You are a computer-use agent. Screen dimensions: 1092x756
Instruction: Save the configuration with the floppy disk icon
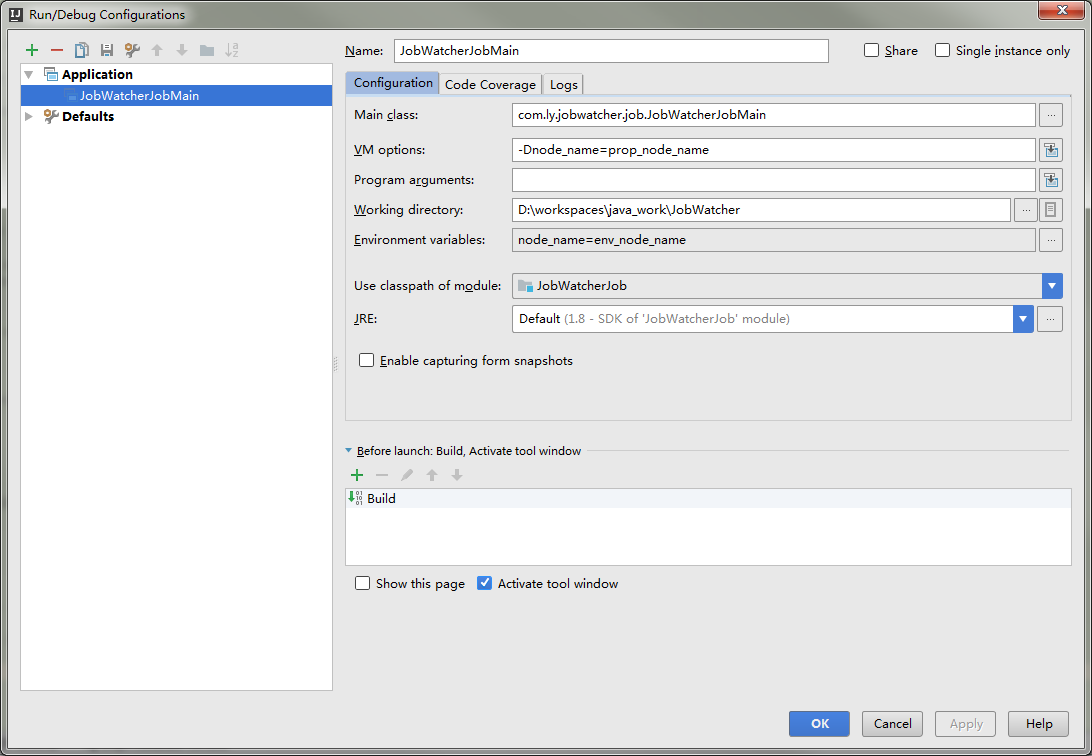tap(107, 50)
